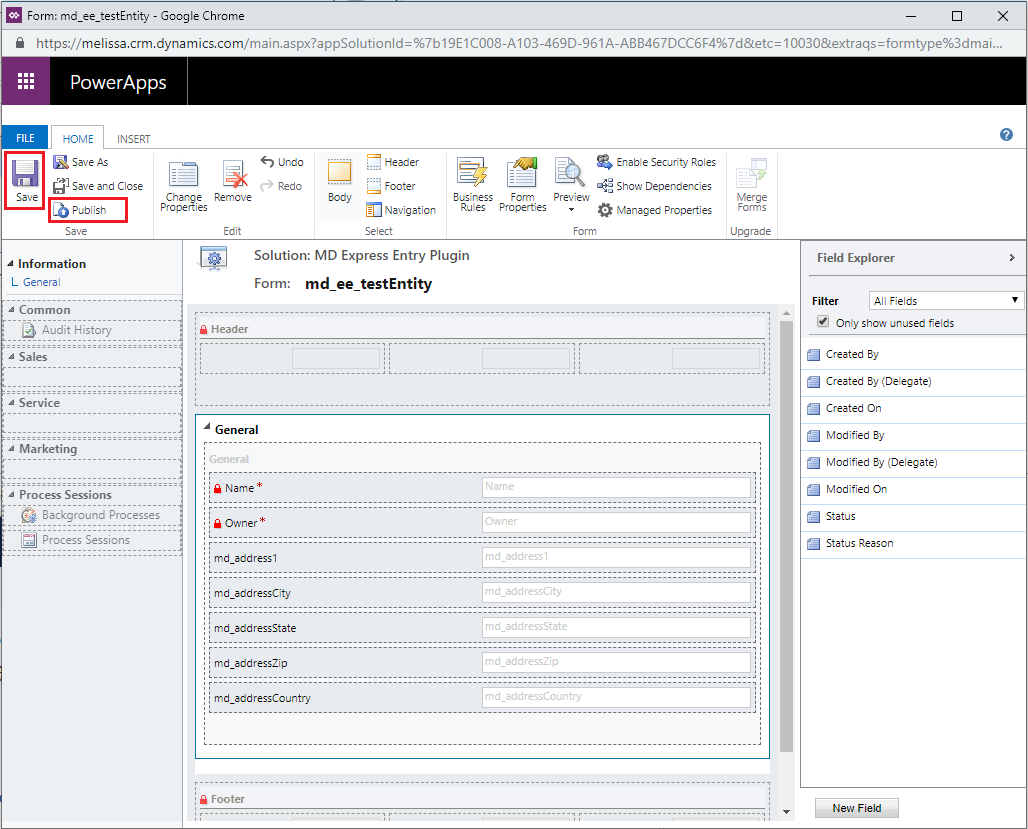Expand the Preview dropdown menu

click(571, 209)
